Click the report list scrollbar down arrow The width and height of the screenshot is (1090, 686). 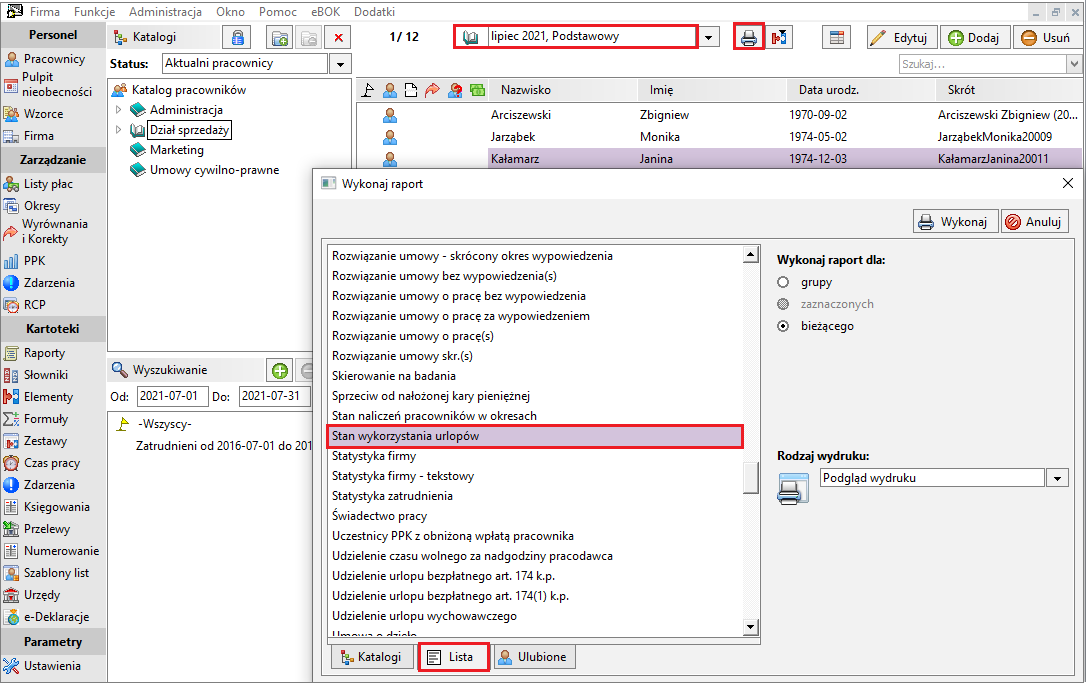point(751,628)
